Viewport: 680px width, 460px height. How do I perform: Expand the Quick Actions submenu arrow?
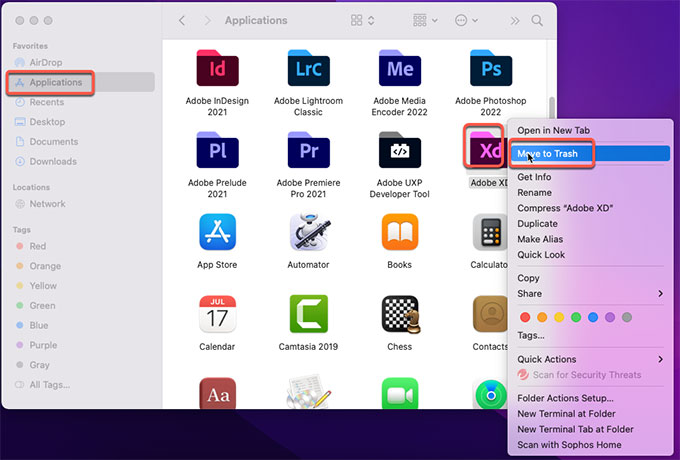click(660, 359)
